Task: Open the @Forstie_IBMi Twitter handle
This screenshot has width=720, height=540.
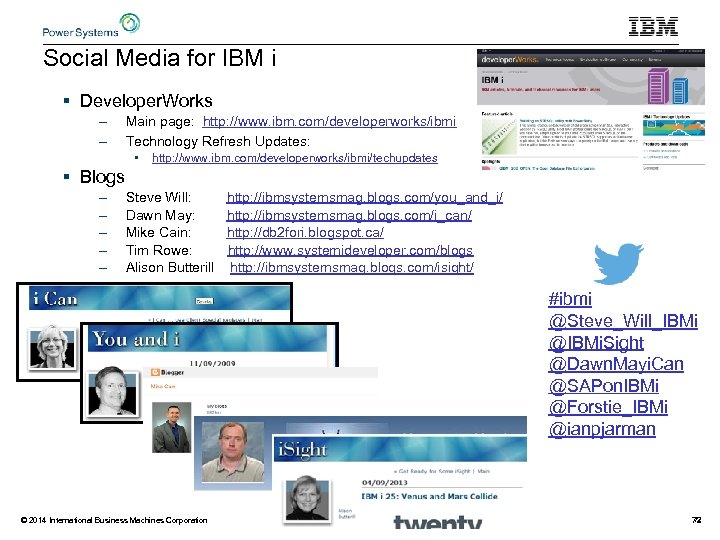Action: pos(608,407)
